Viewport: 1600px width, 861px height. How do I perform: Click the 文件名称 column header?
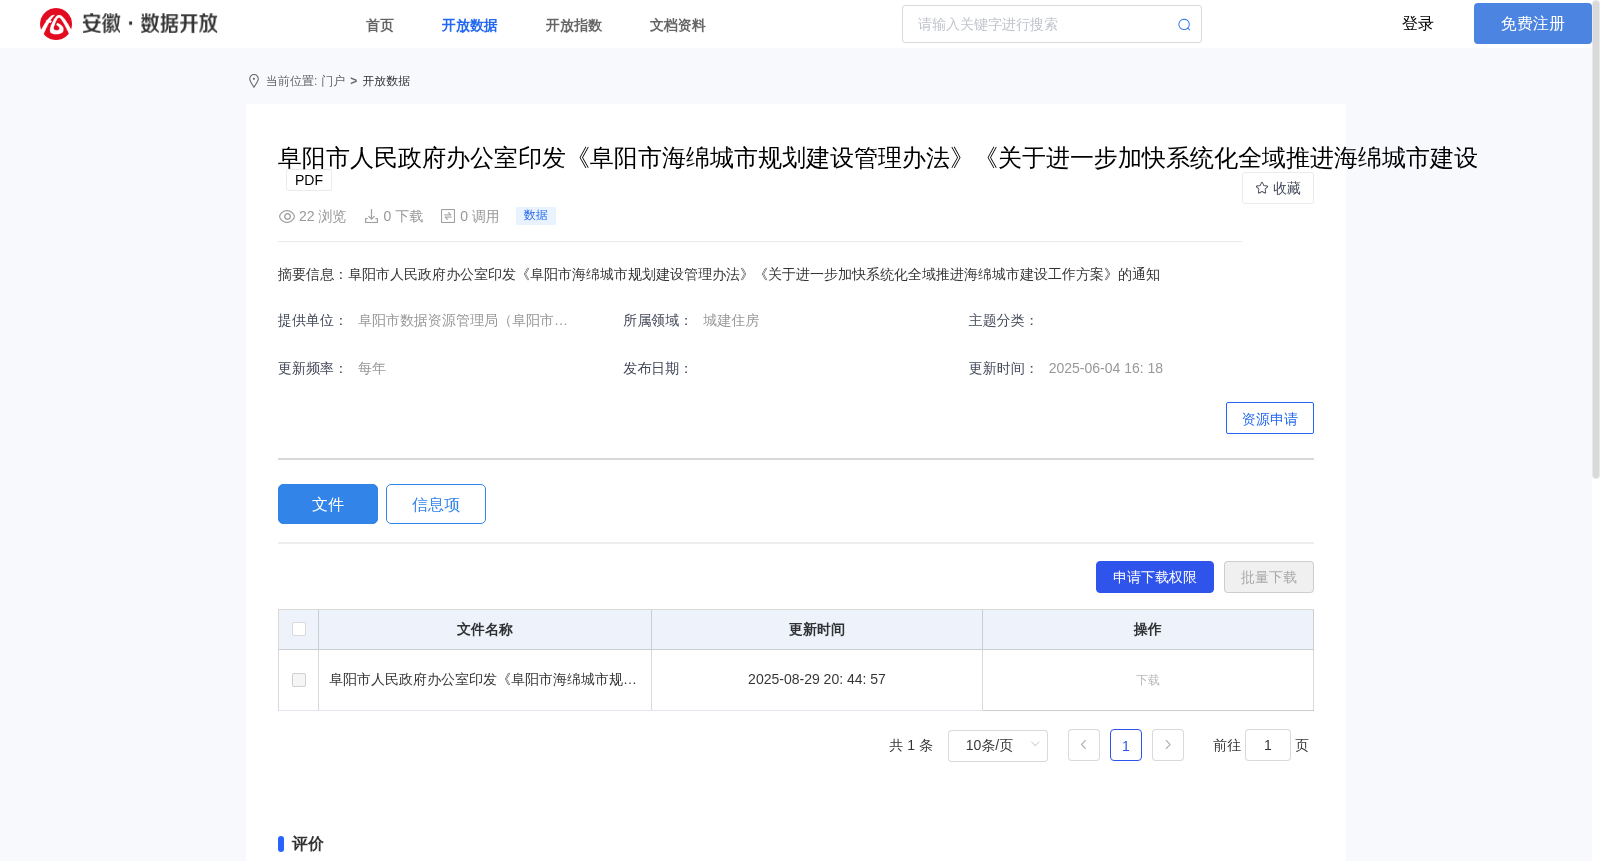click(x=485, y=630)
